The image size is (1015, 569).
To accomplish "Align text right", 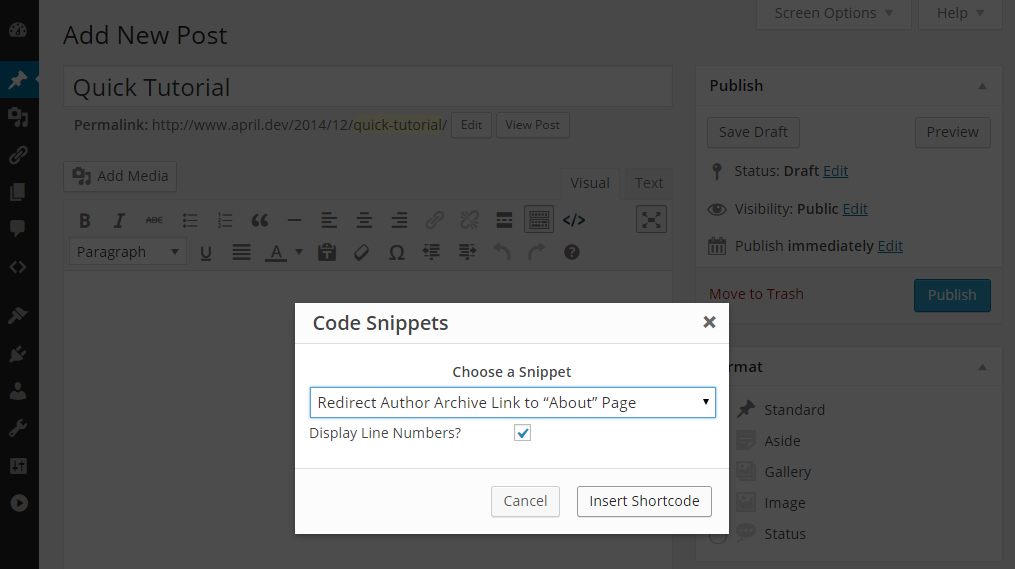I will pos(399,220).
